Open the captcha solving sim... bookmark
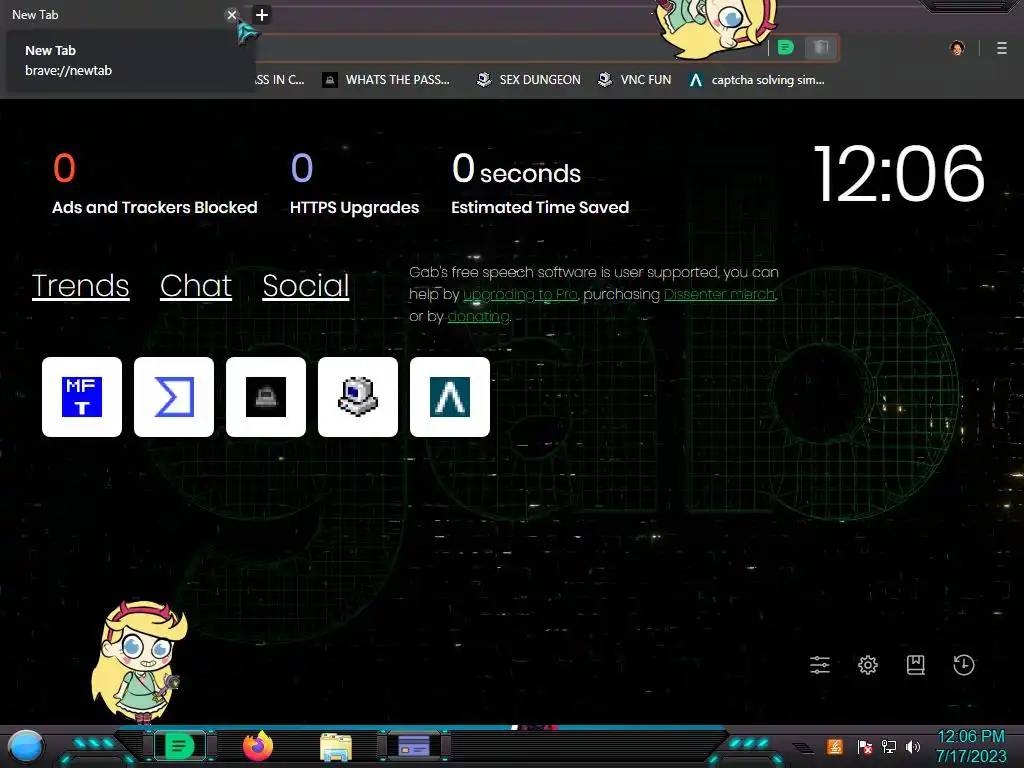 (757, 80)
